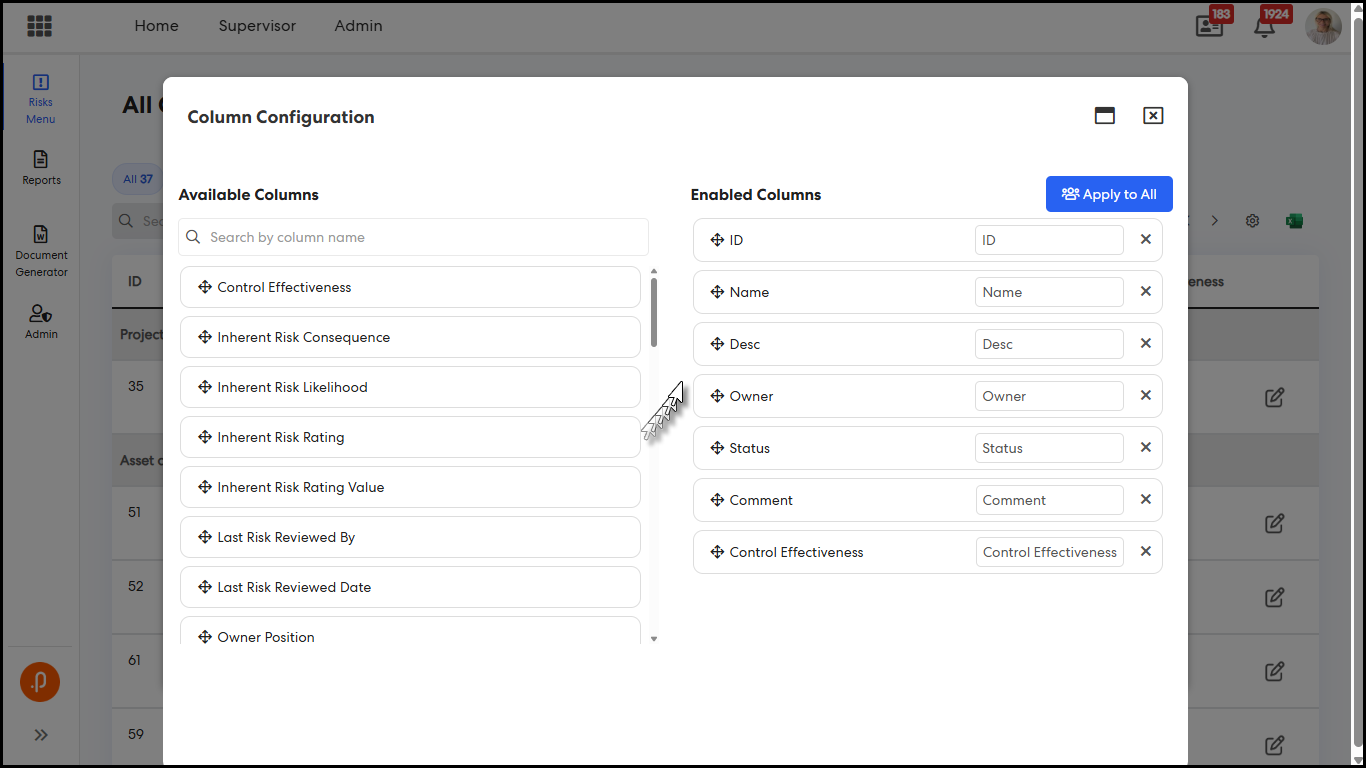Remove the Comment enabled column
Screen dimensions: 1366x768
click(1146, 499)
